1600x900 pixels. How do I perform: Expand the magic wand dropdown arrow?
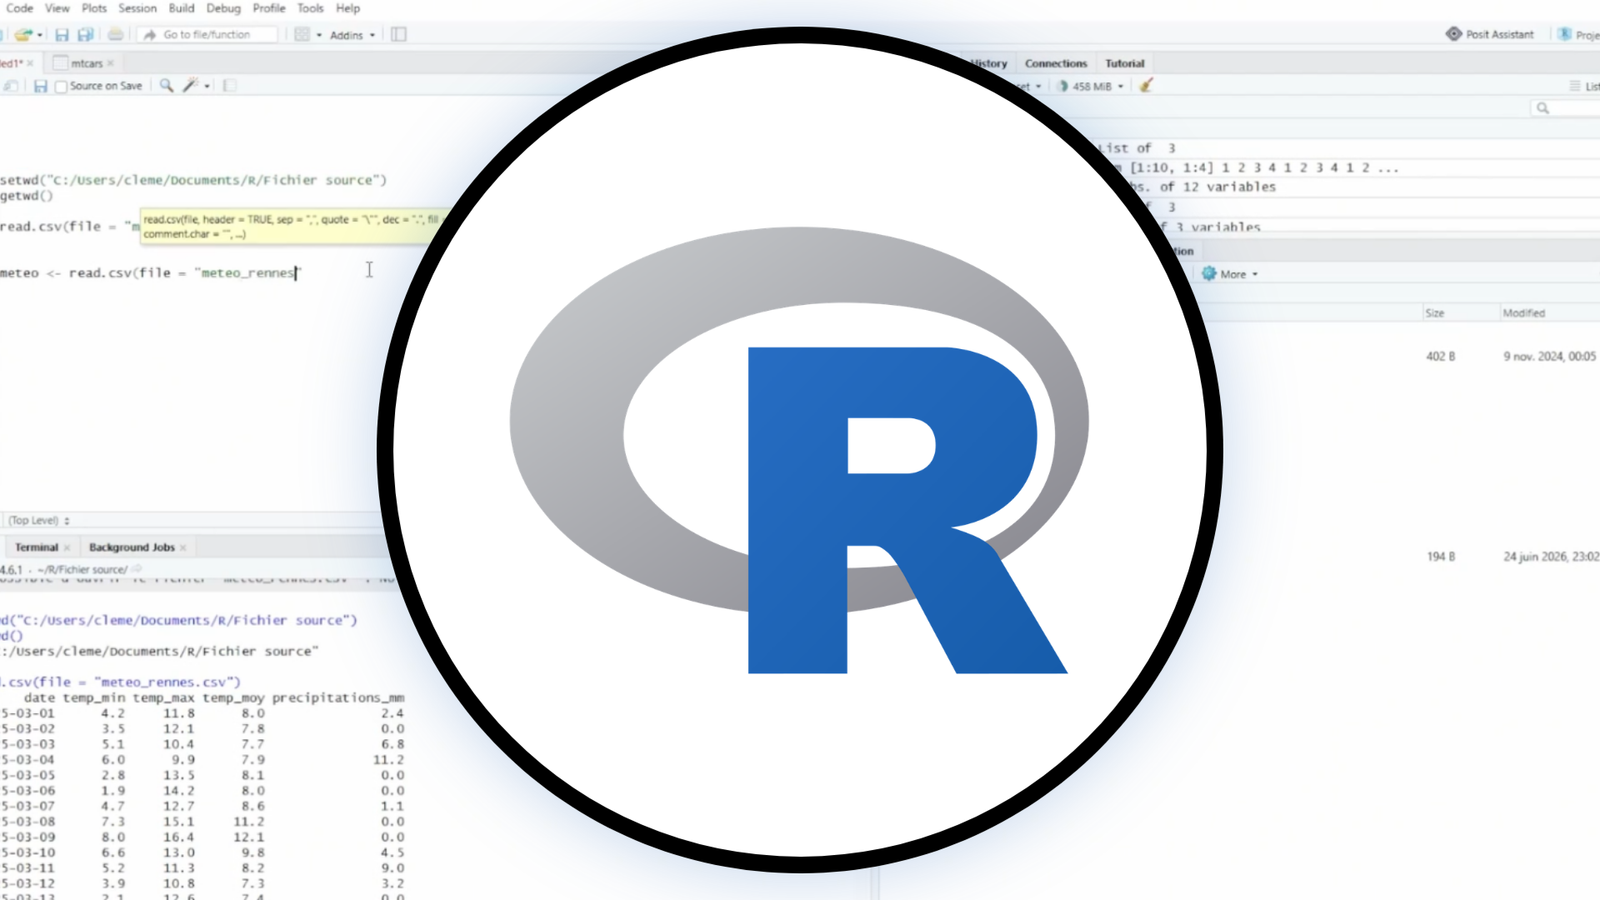tap(207, 87)
